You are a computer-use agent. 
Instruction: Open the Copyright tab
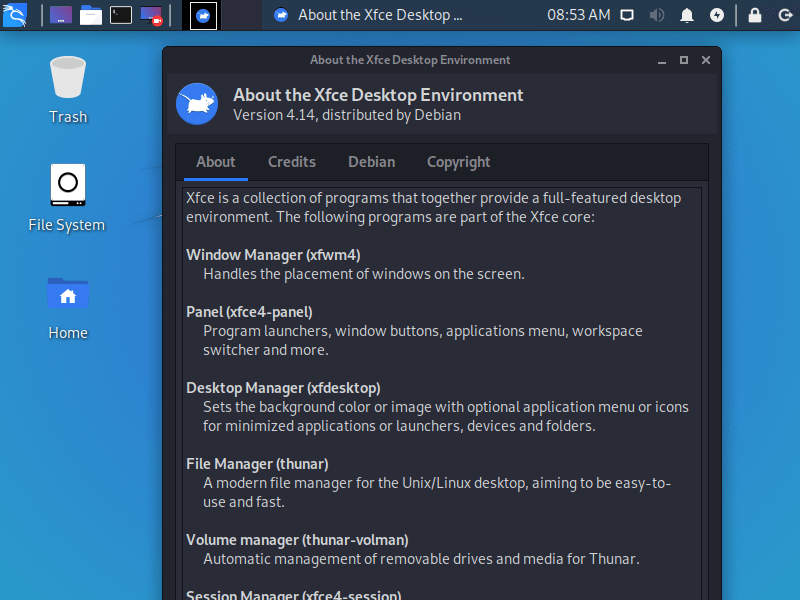pyautogui.click(x=458, y=162)
